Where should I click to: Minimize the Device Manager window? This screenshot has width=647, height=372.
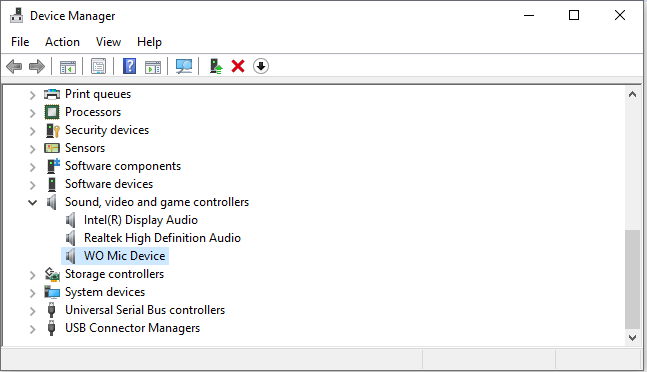click(529, 16)
